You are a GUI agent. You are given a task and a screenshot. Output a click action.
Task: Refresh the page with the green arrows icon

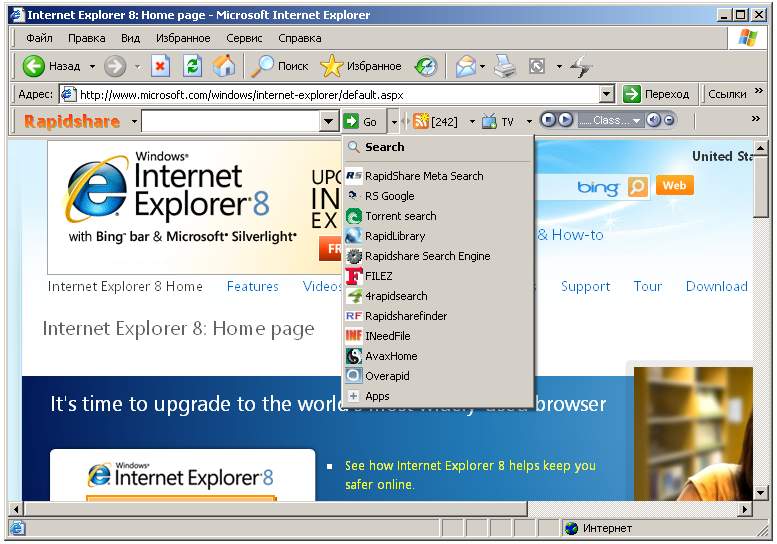(x=192, y=66)
